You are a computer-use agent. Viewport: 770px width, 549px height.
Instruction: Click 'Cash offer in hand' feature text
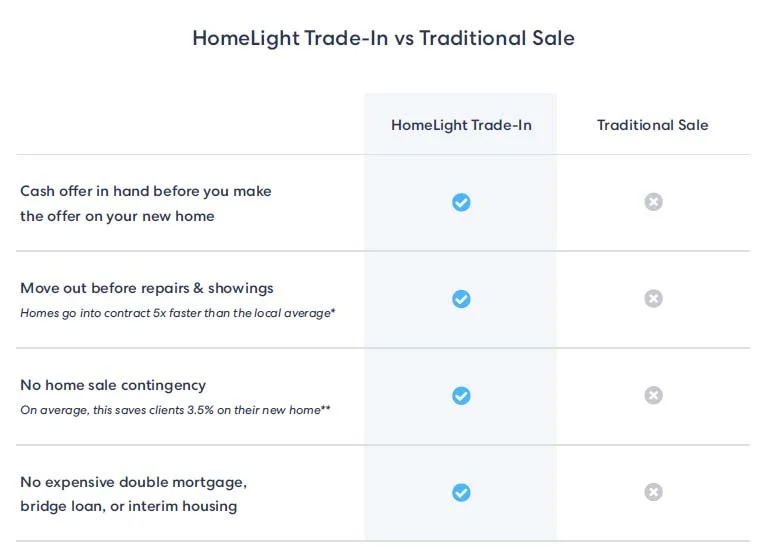[146, 191]
